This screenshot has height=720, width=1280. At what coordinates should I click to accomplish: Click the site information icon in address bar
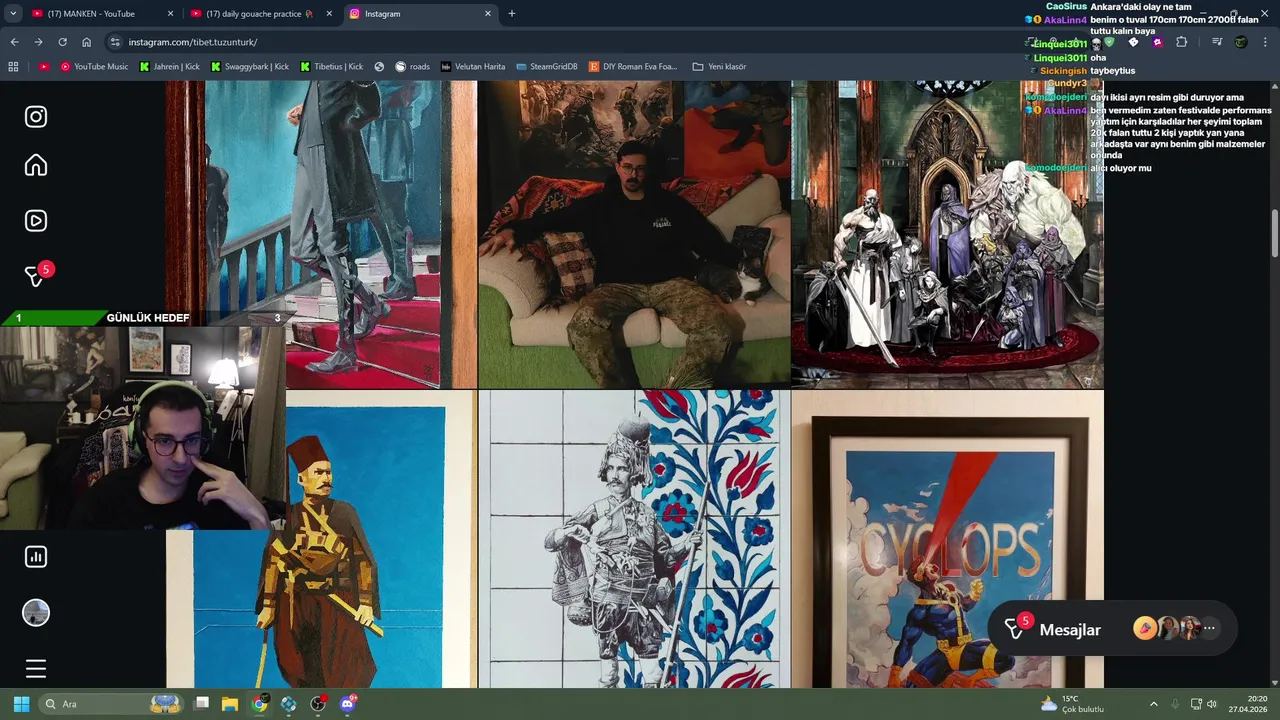(115, 42)
